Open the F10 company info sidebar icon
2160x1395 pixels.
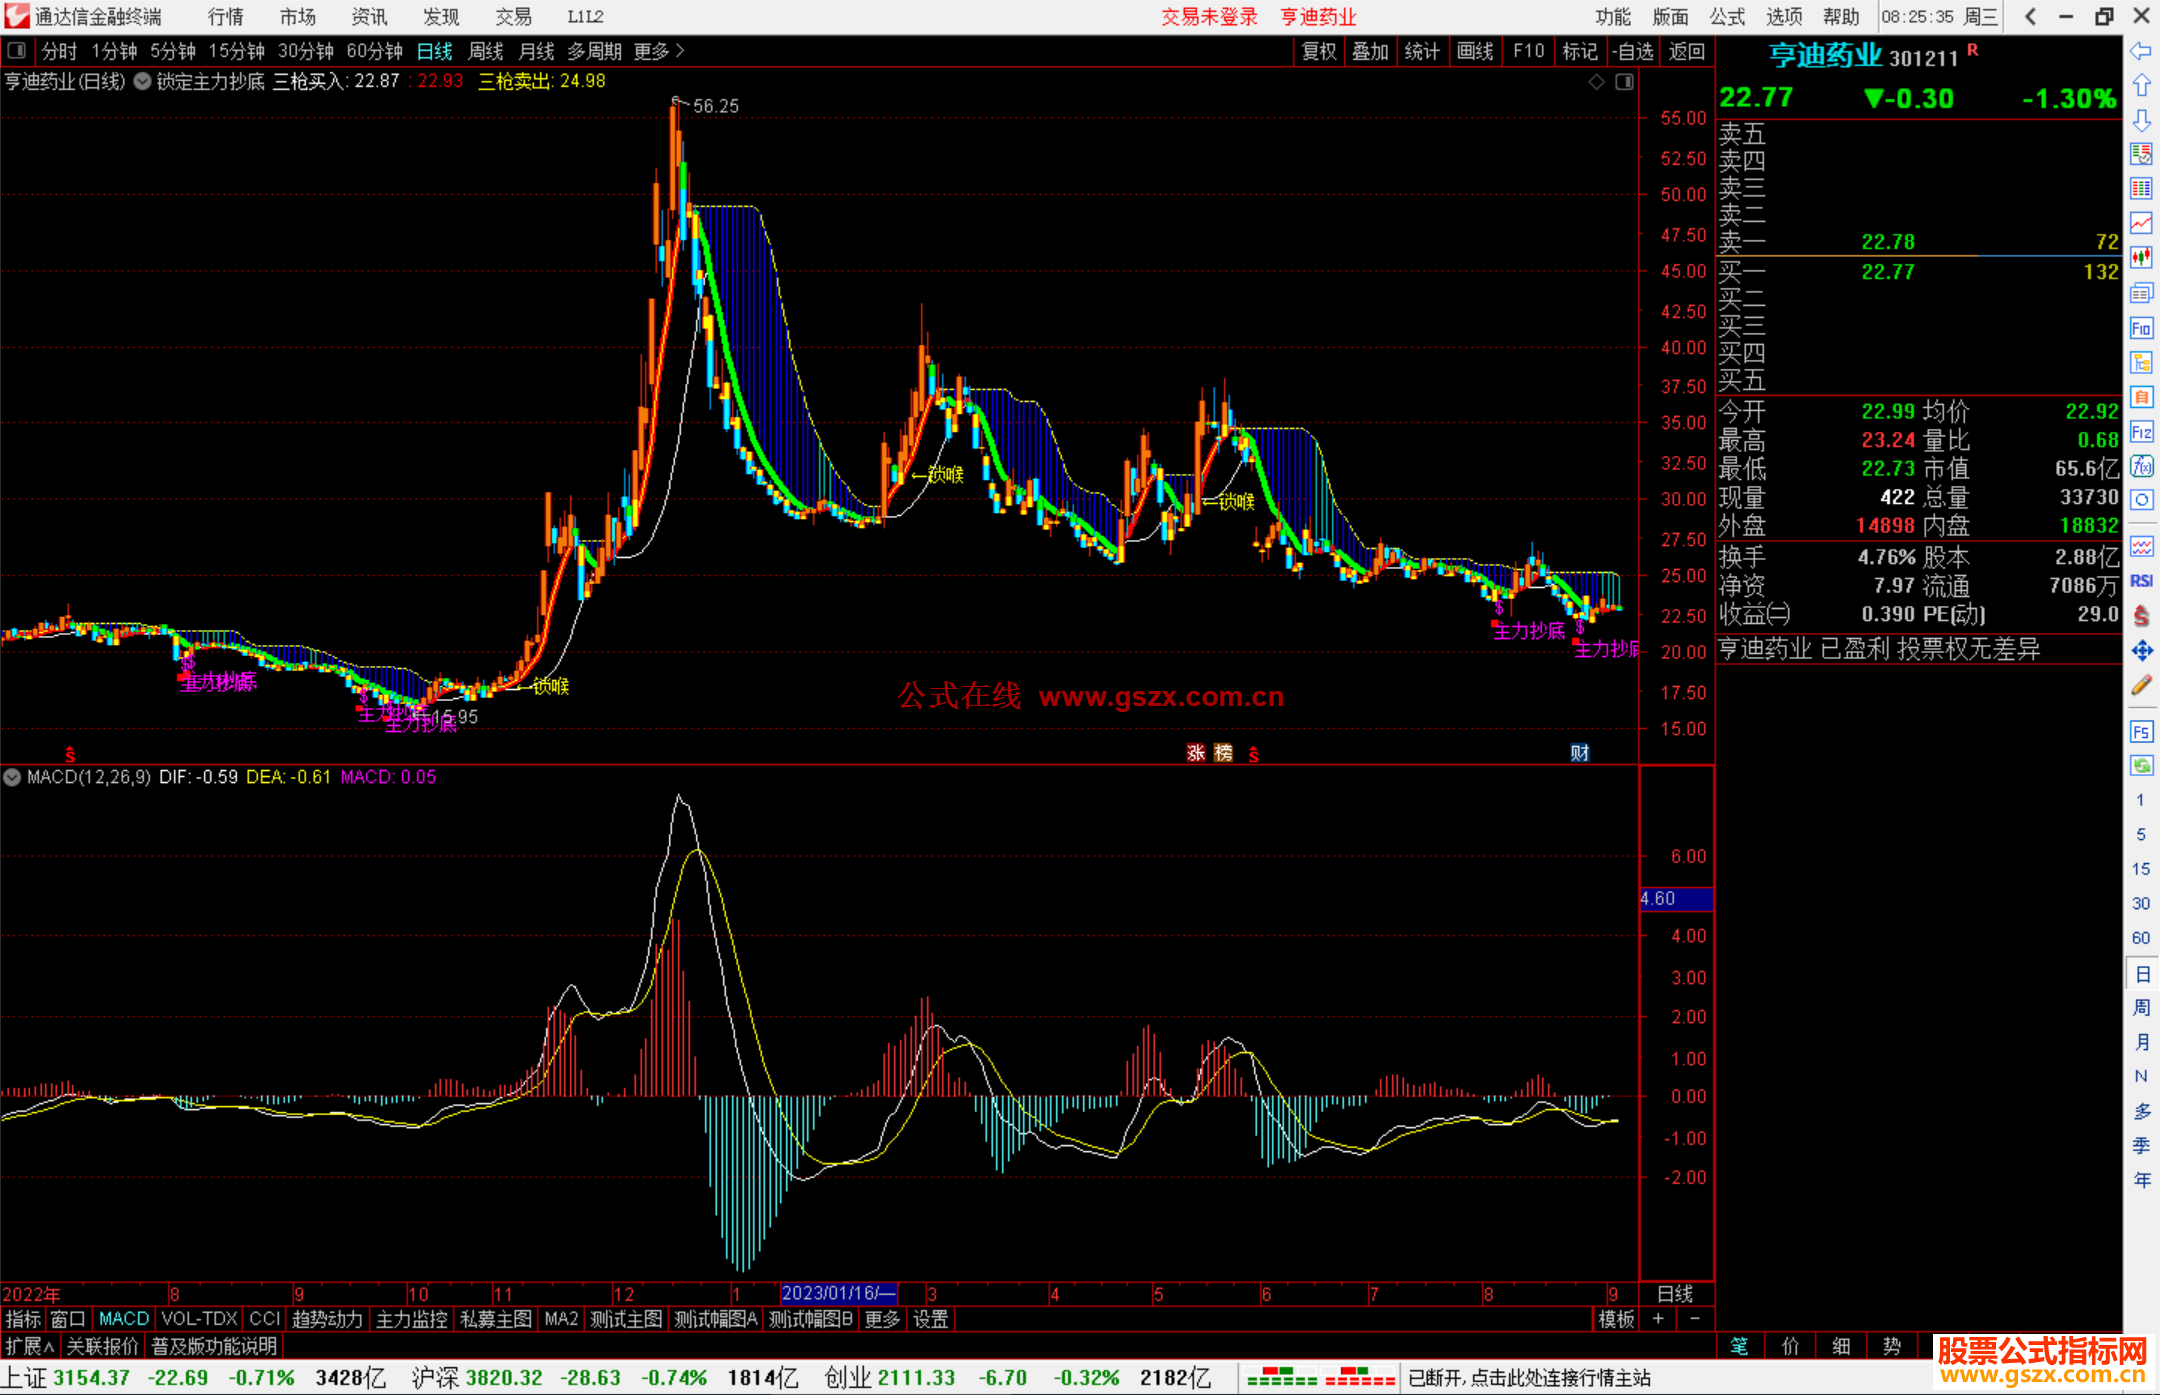(x=2141, y=328)
